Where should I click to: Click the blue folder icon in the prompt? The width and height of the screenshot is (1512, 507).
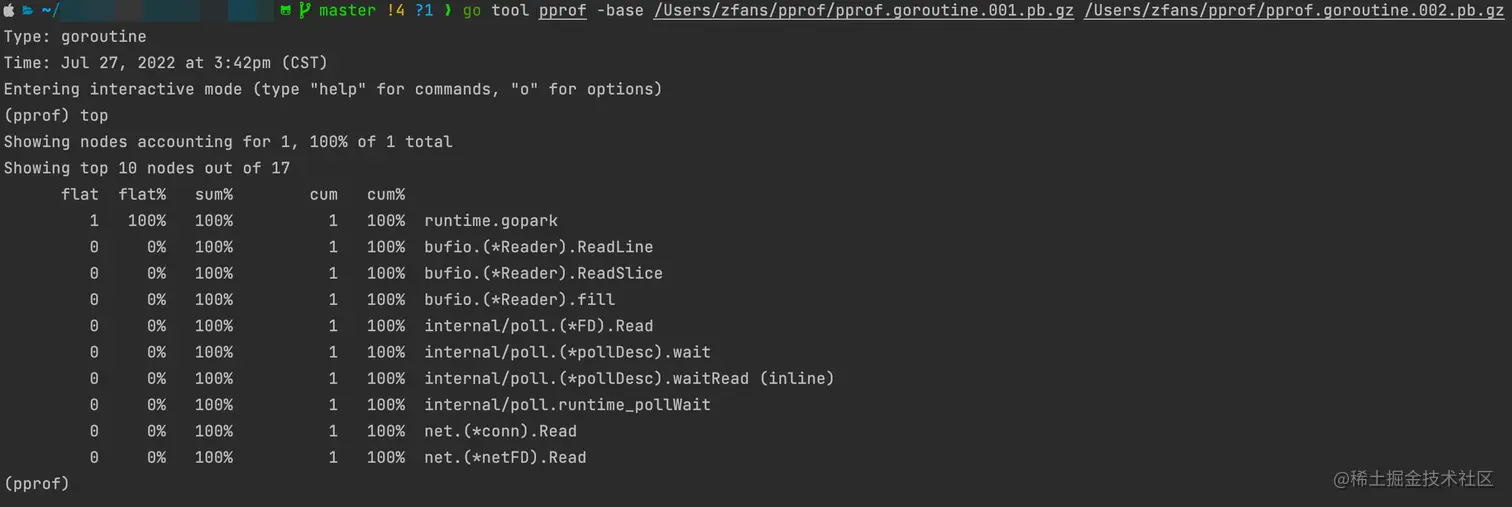(27, 11)
